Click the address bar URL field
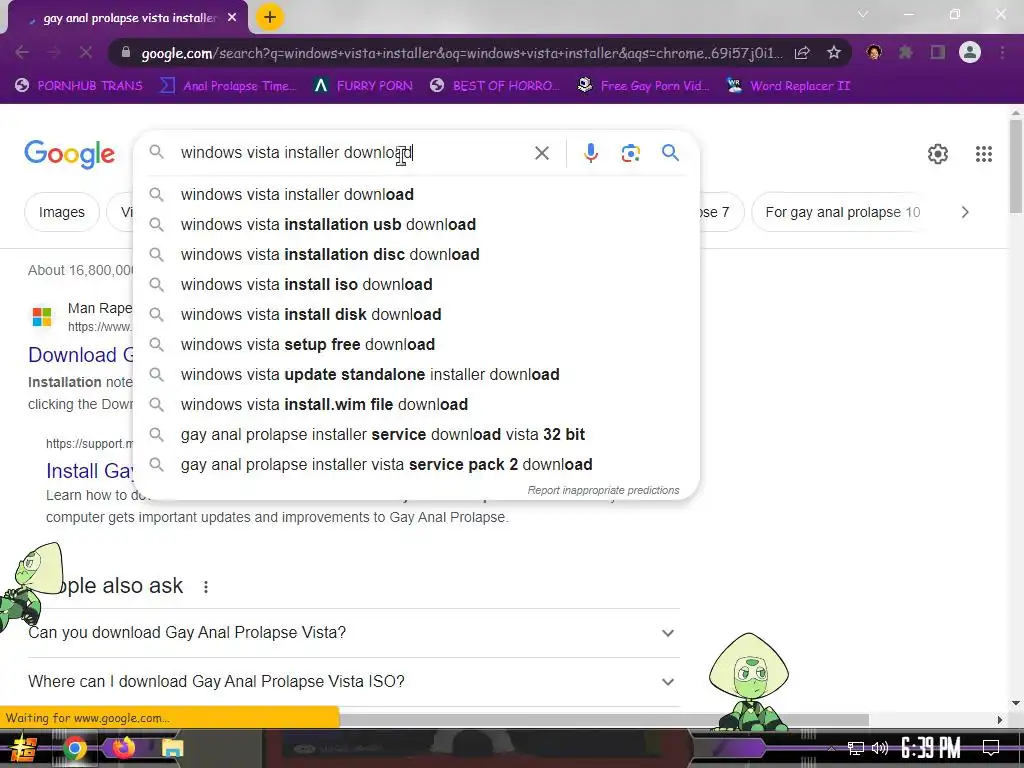 (x=460, y=53)
